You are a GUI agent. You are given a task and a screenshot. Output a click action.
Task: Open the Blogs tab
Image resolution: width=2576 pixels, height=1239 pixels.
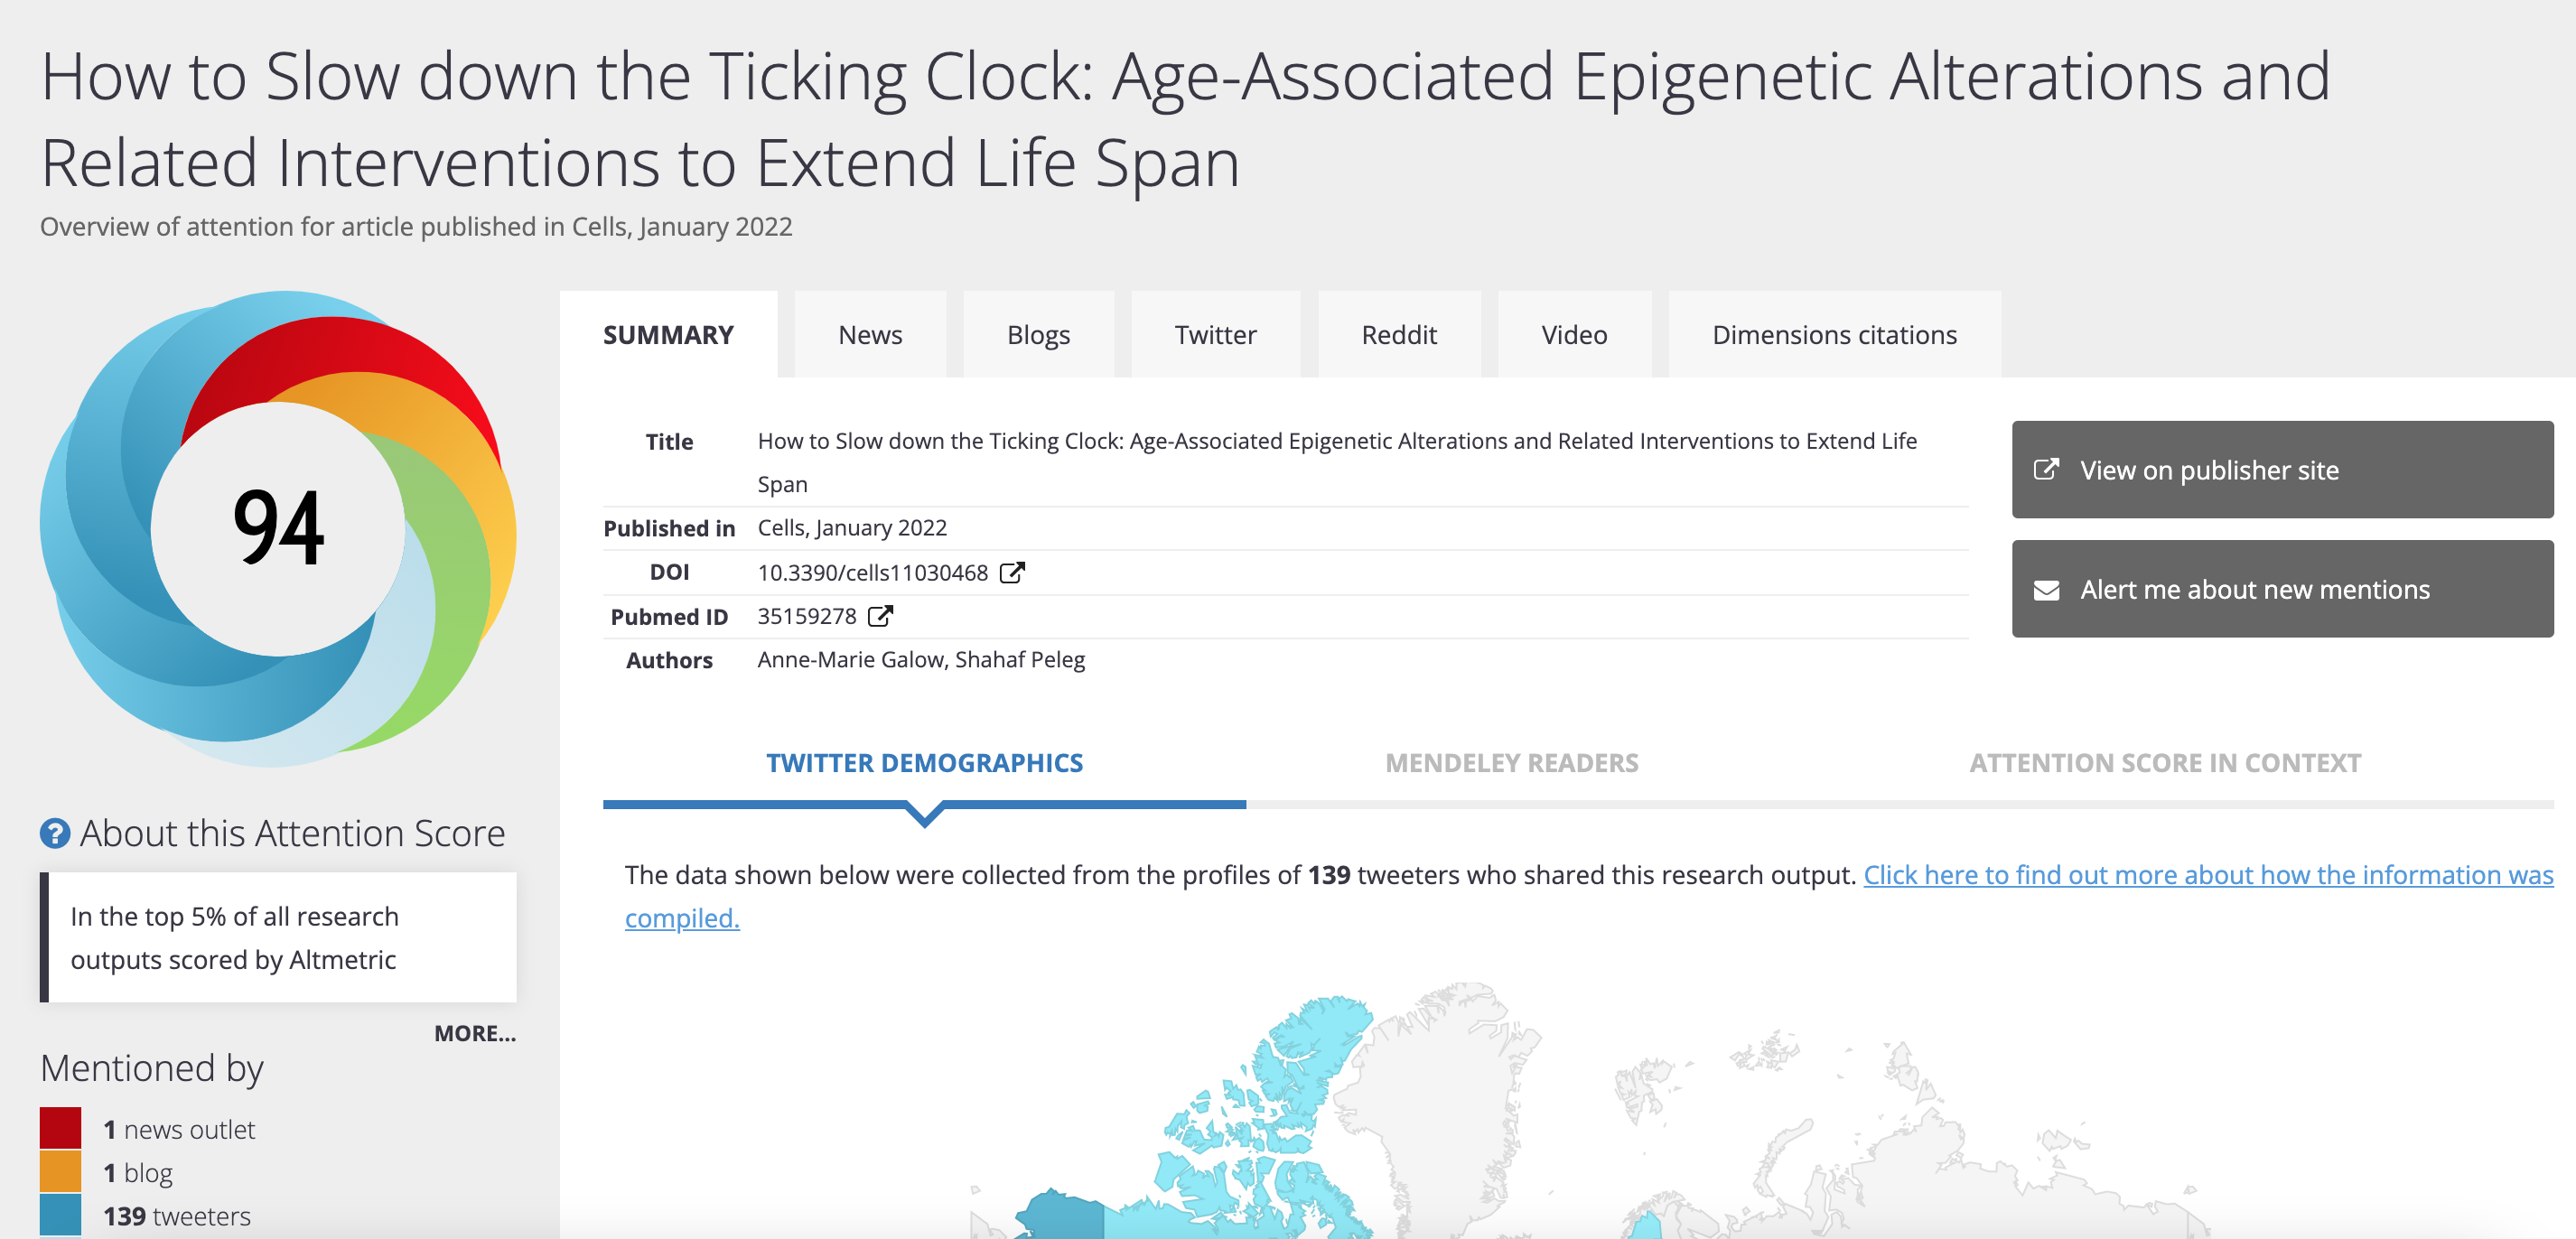[1038, 335]
